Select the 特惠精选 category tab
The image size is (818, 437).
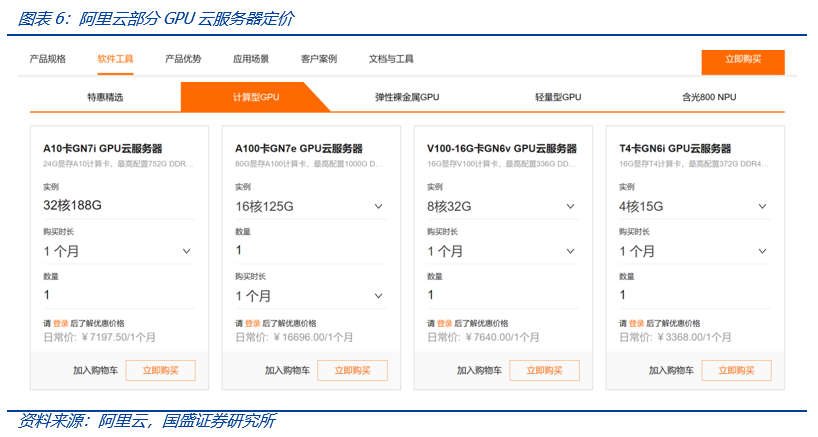(105, 97)
